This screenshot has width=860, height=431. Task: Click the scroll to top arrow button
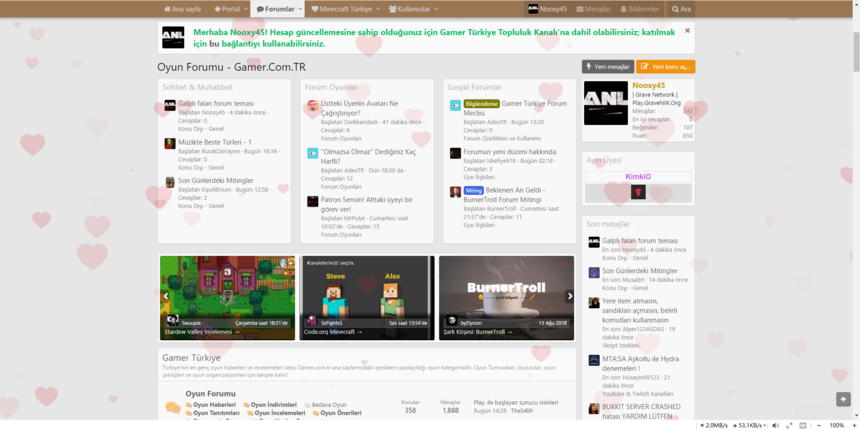843,399
